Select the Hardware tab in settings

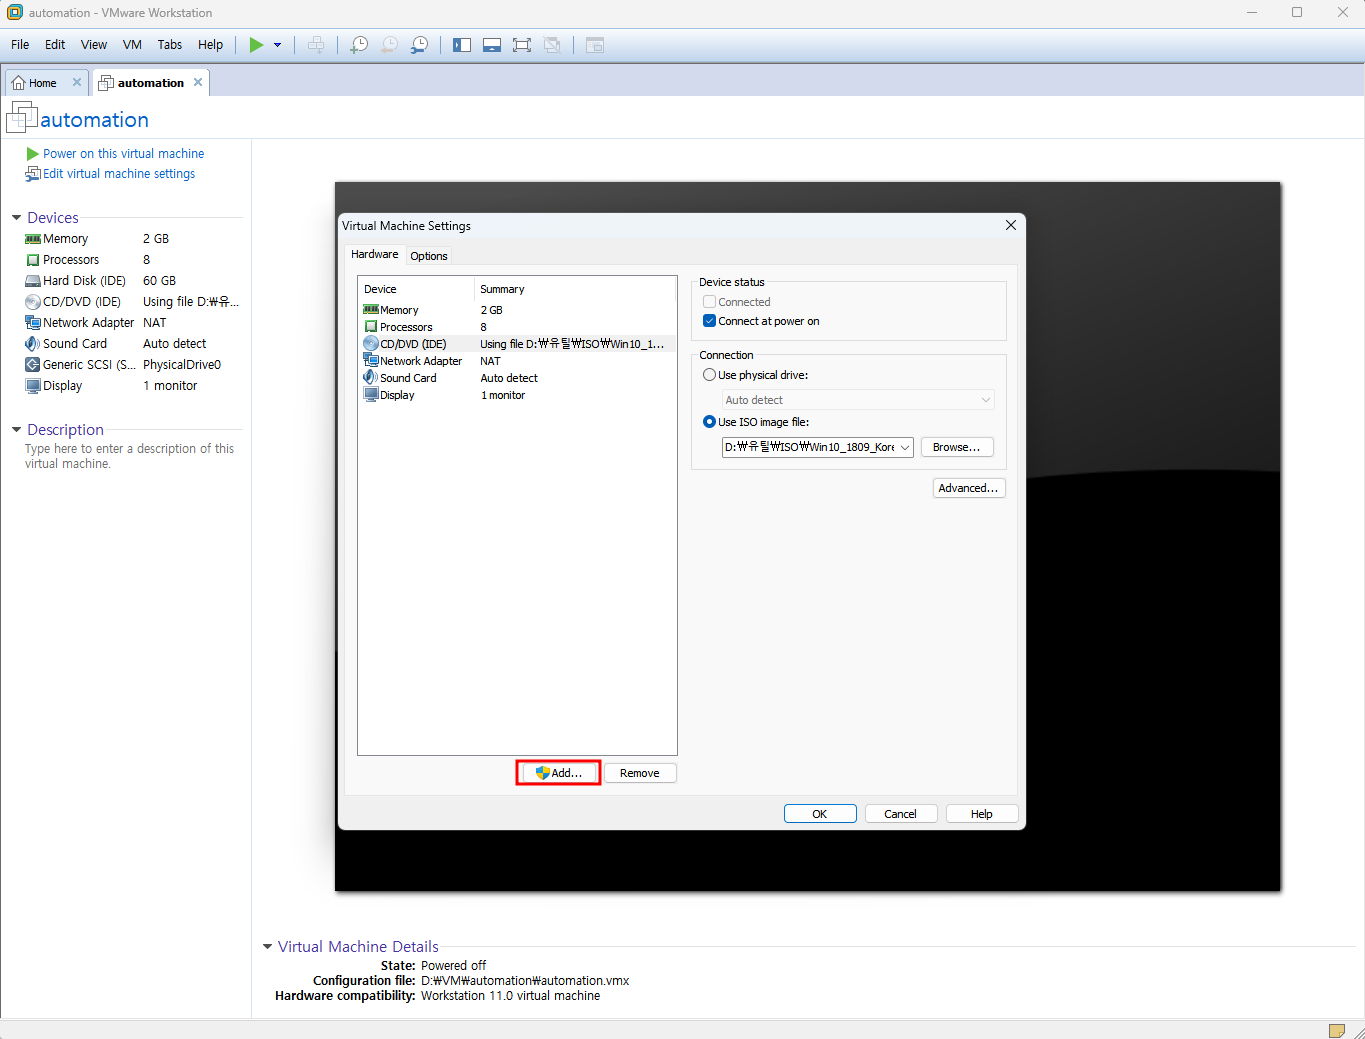click(x=375, y=254)
